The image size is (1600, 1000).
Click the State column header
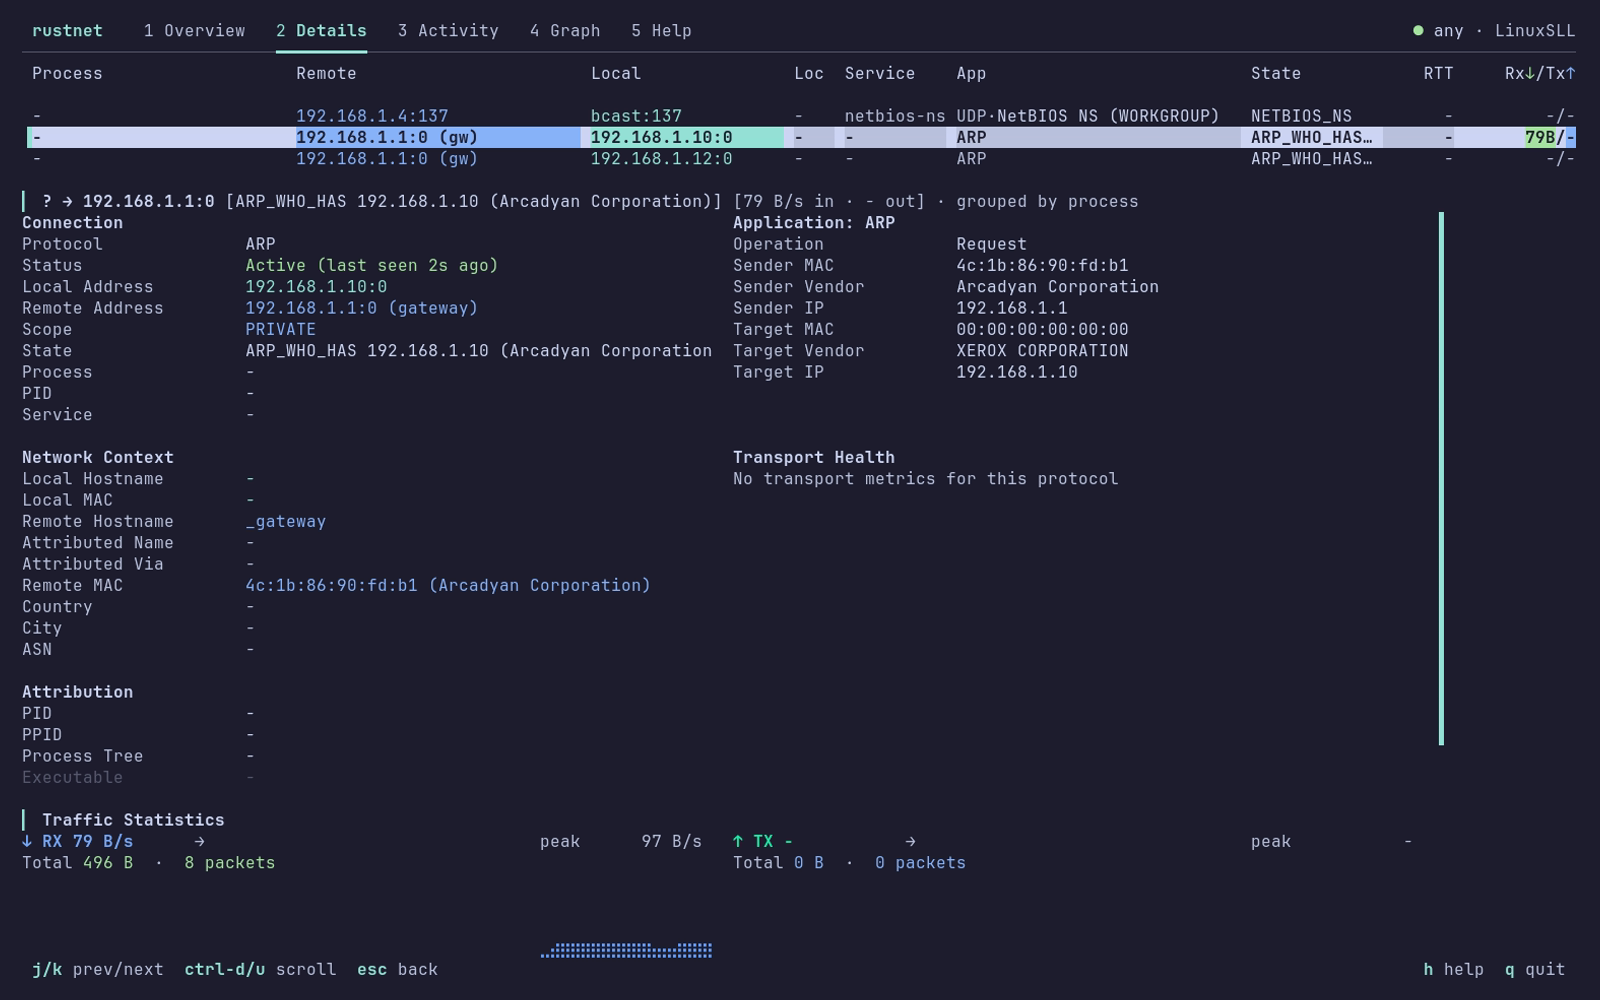point(1276,73)
